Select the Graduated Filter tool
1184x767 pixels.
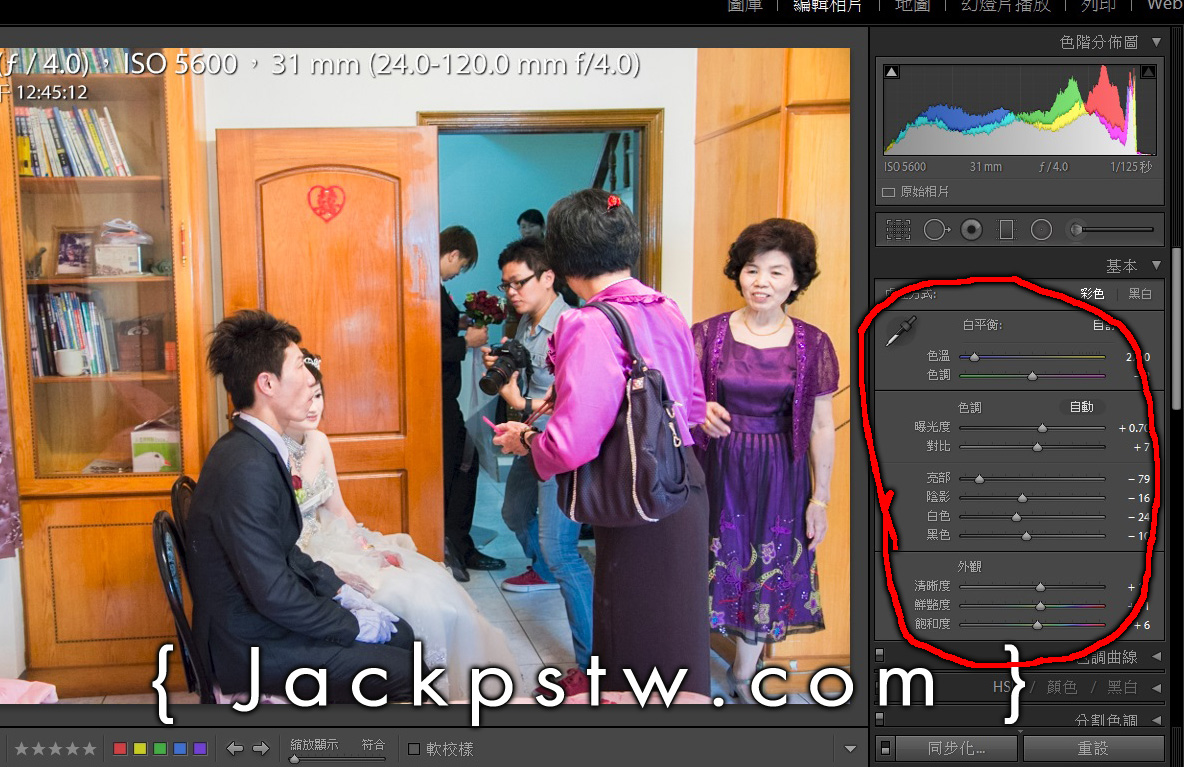[1006, 230]
